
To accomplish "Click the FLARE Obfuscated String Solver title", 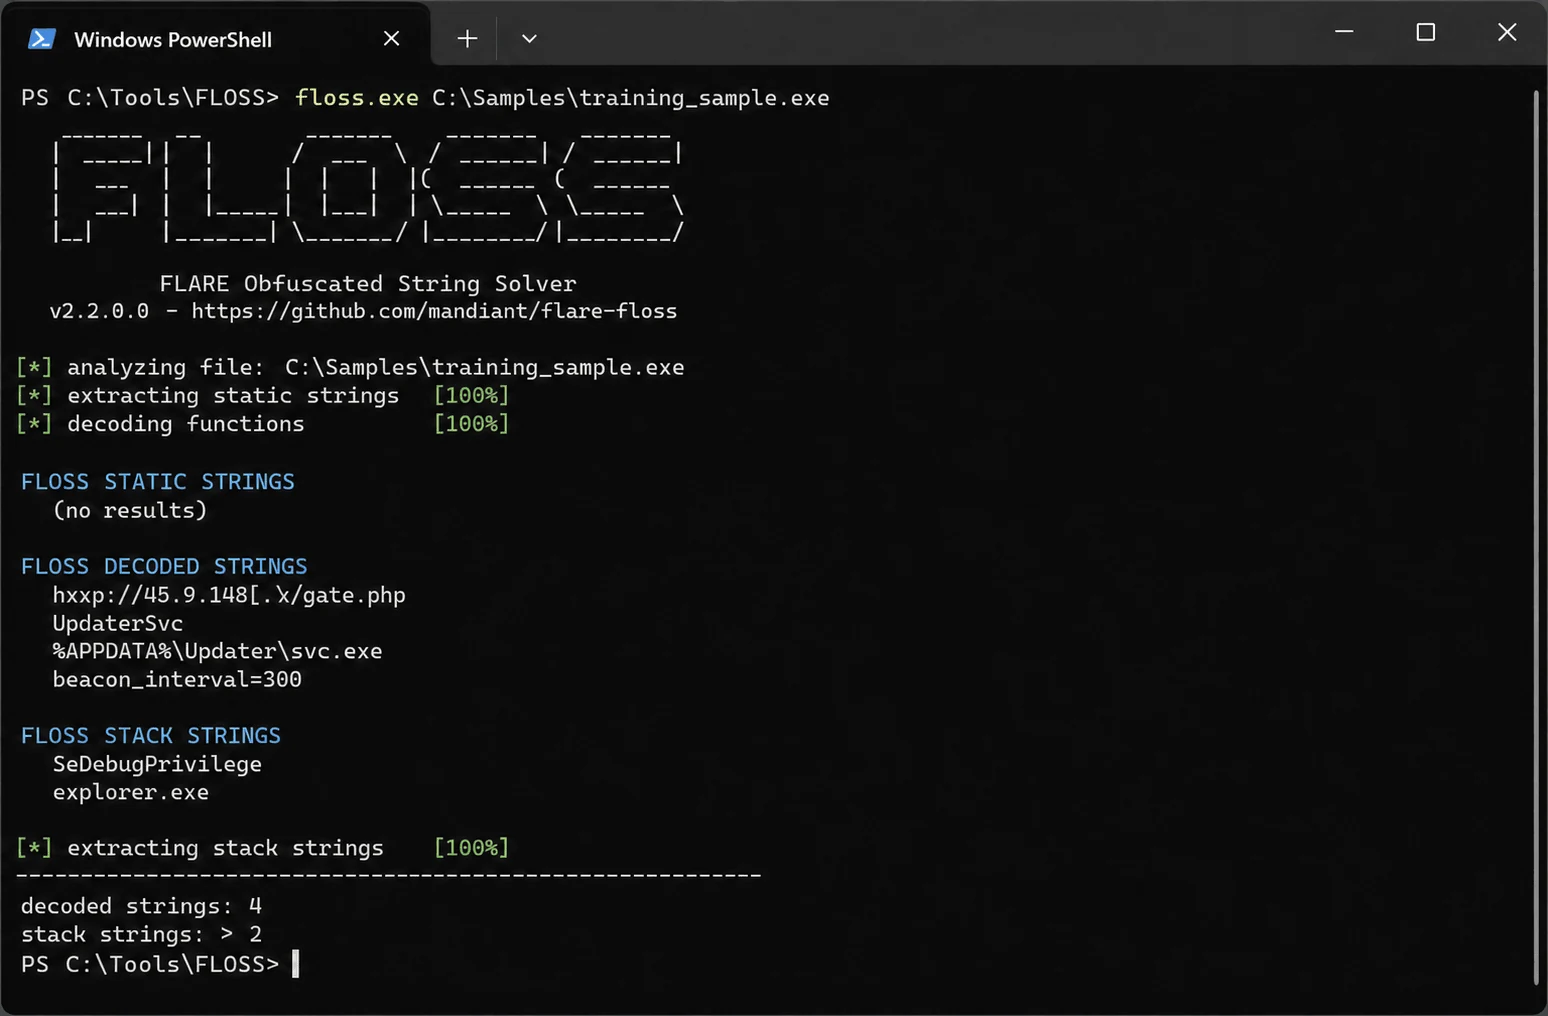I will pos(368,283).
